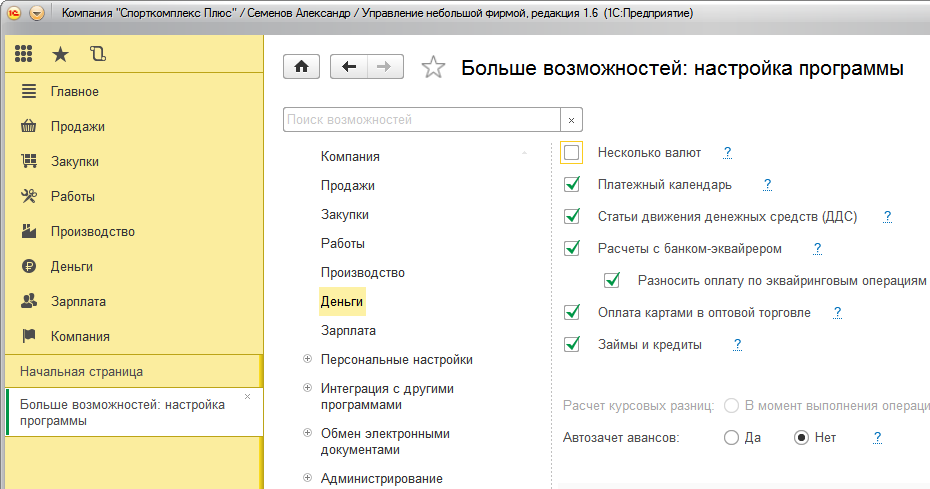930x489 pixels.
Task: Expand Персональные настройки tree node
Action: coord(306,359)
